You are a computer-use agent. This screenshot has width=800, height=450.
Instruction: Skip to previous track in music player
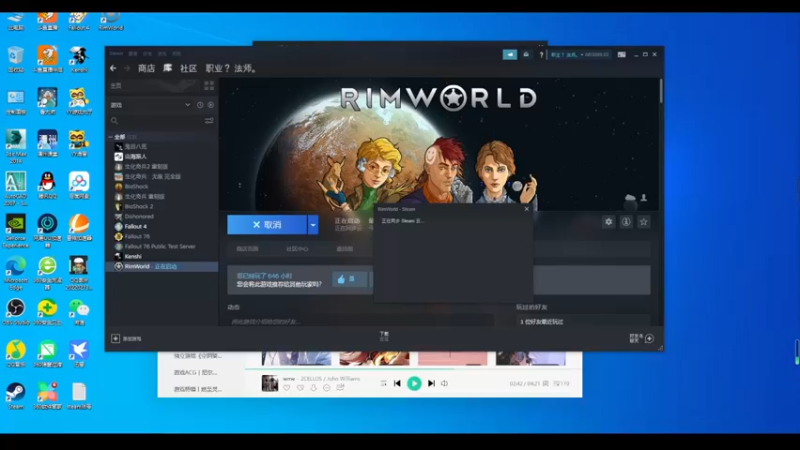[x=397, y=383]
